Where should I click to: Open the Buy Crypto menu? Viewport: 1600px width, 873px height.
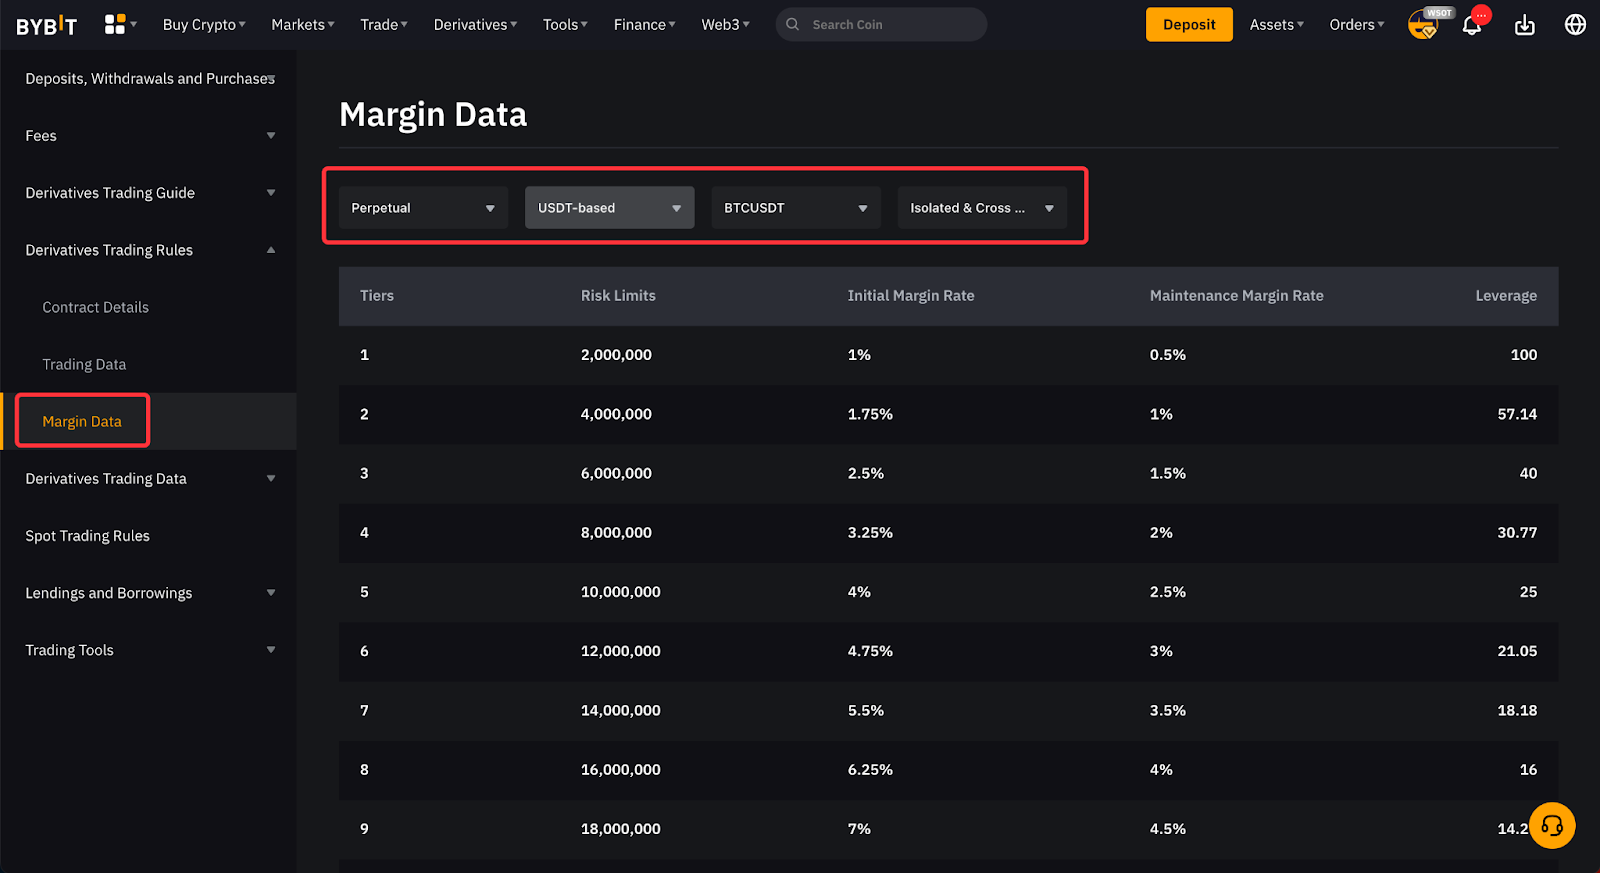click(x=204, y=25)
